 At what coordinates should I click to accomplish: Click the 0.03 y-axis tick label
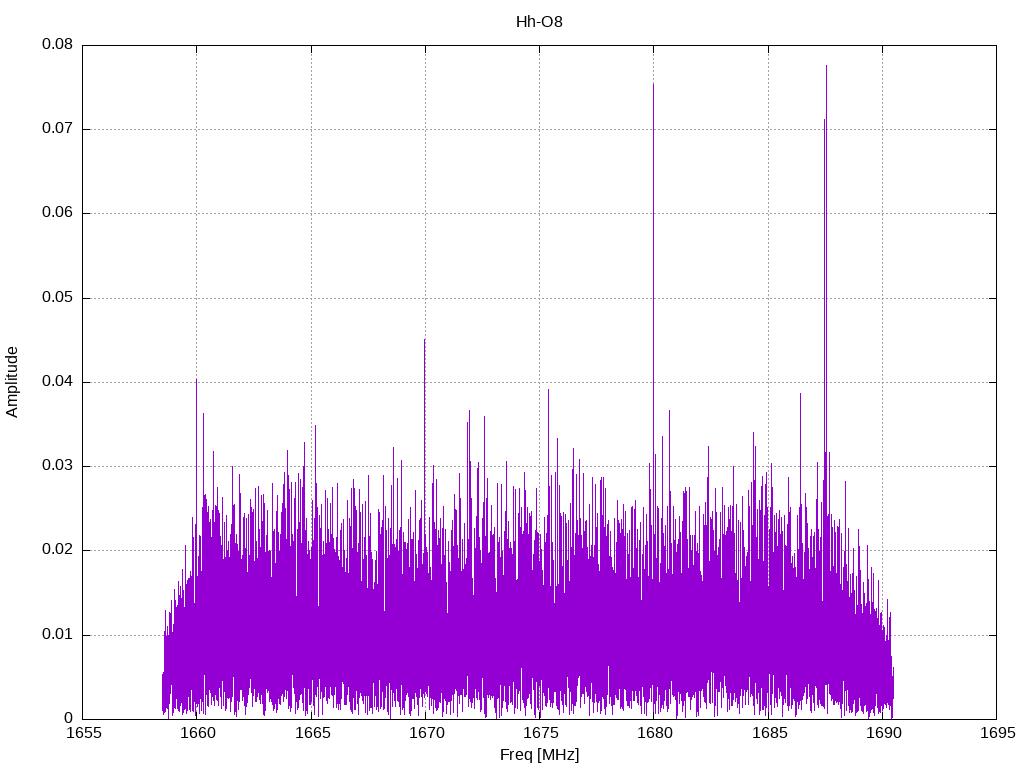click(x=57, y=466)
